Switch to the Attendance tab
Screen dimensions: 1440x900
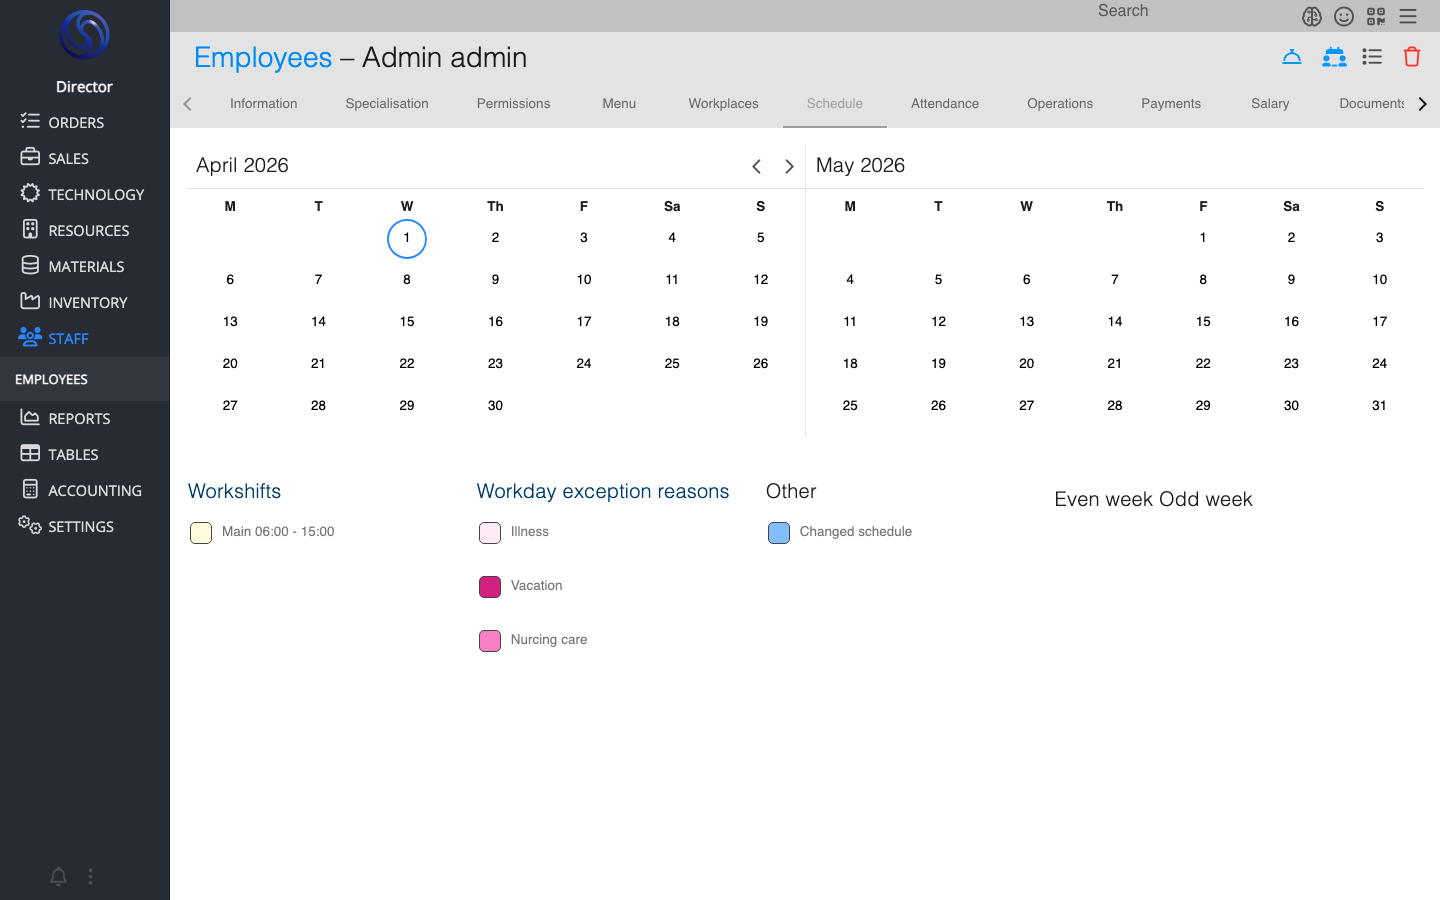click(944, 104)
